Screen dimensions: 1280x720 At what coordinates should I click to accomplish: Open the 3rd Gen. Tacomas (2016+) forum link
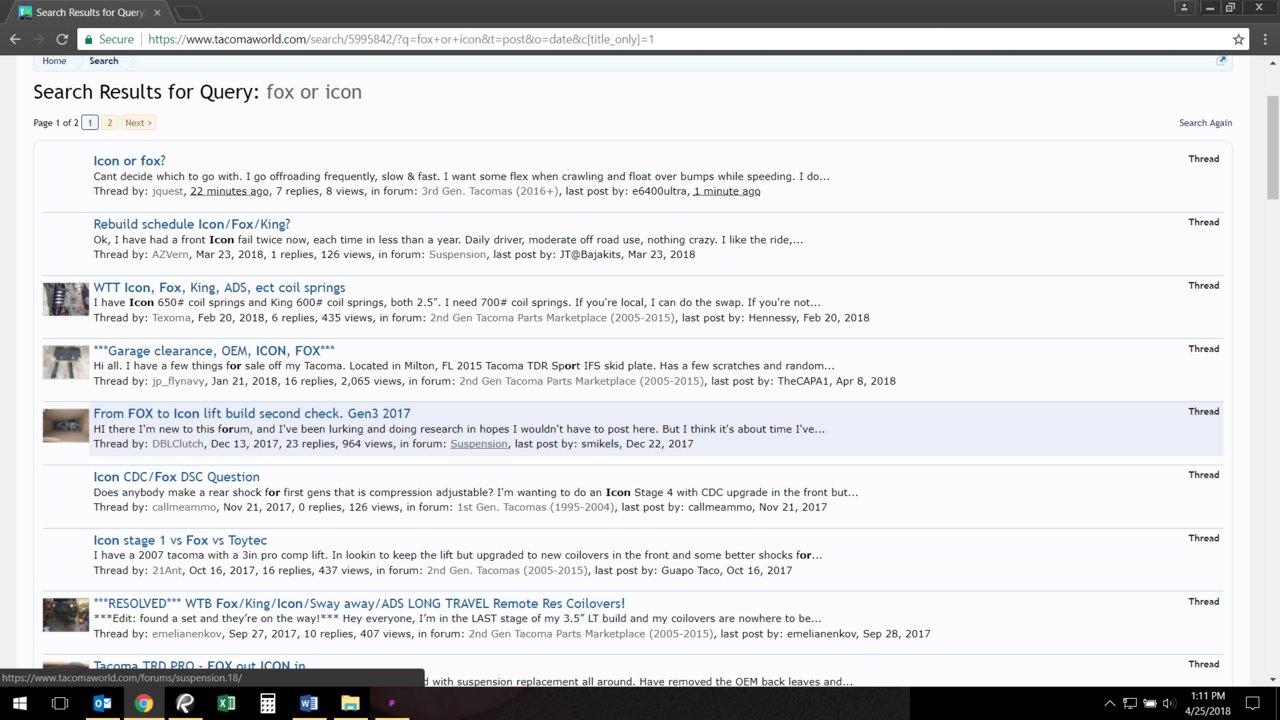(x=489, y=191)
